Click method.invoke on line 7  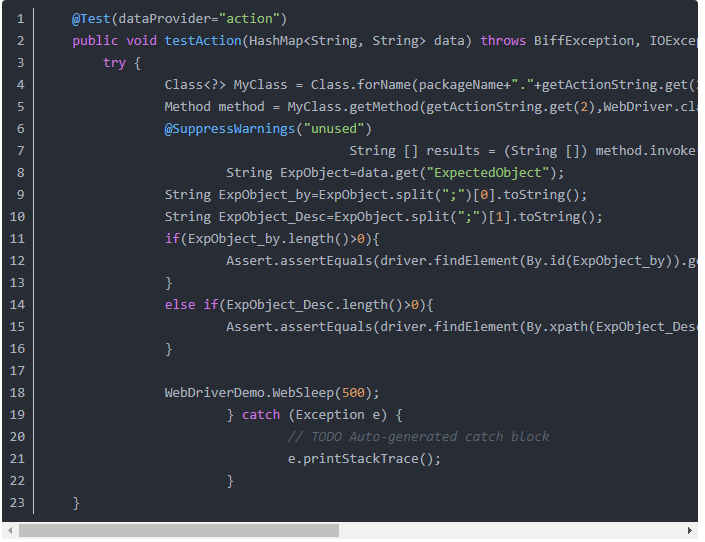645,151
